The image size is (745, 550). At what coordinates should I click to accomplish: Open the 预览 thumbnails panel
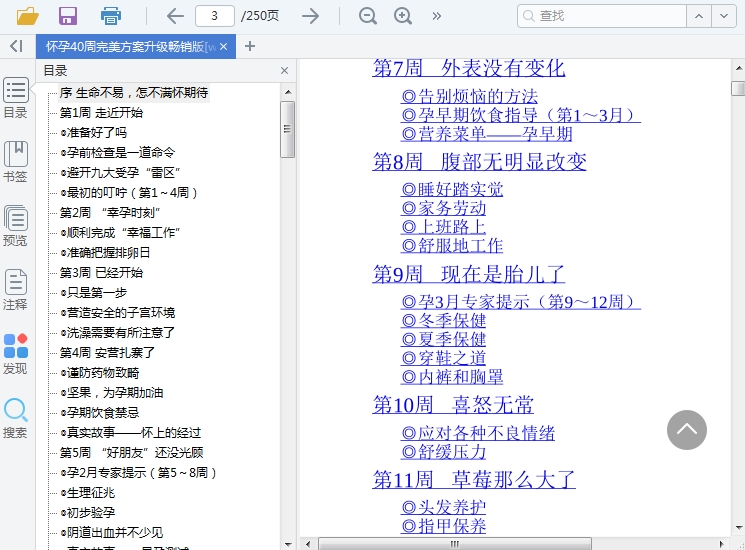click(x=16, y=226)
